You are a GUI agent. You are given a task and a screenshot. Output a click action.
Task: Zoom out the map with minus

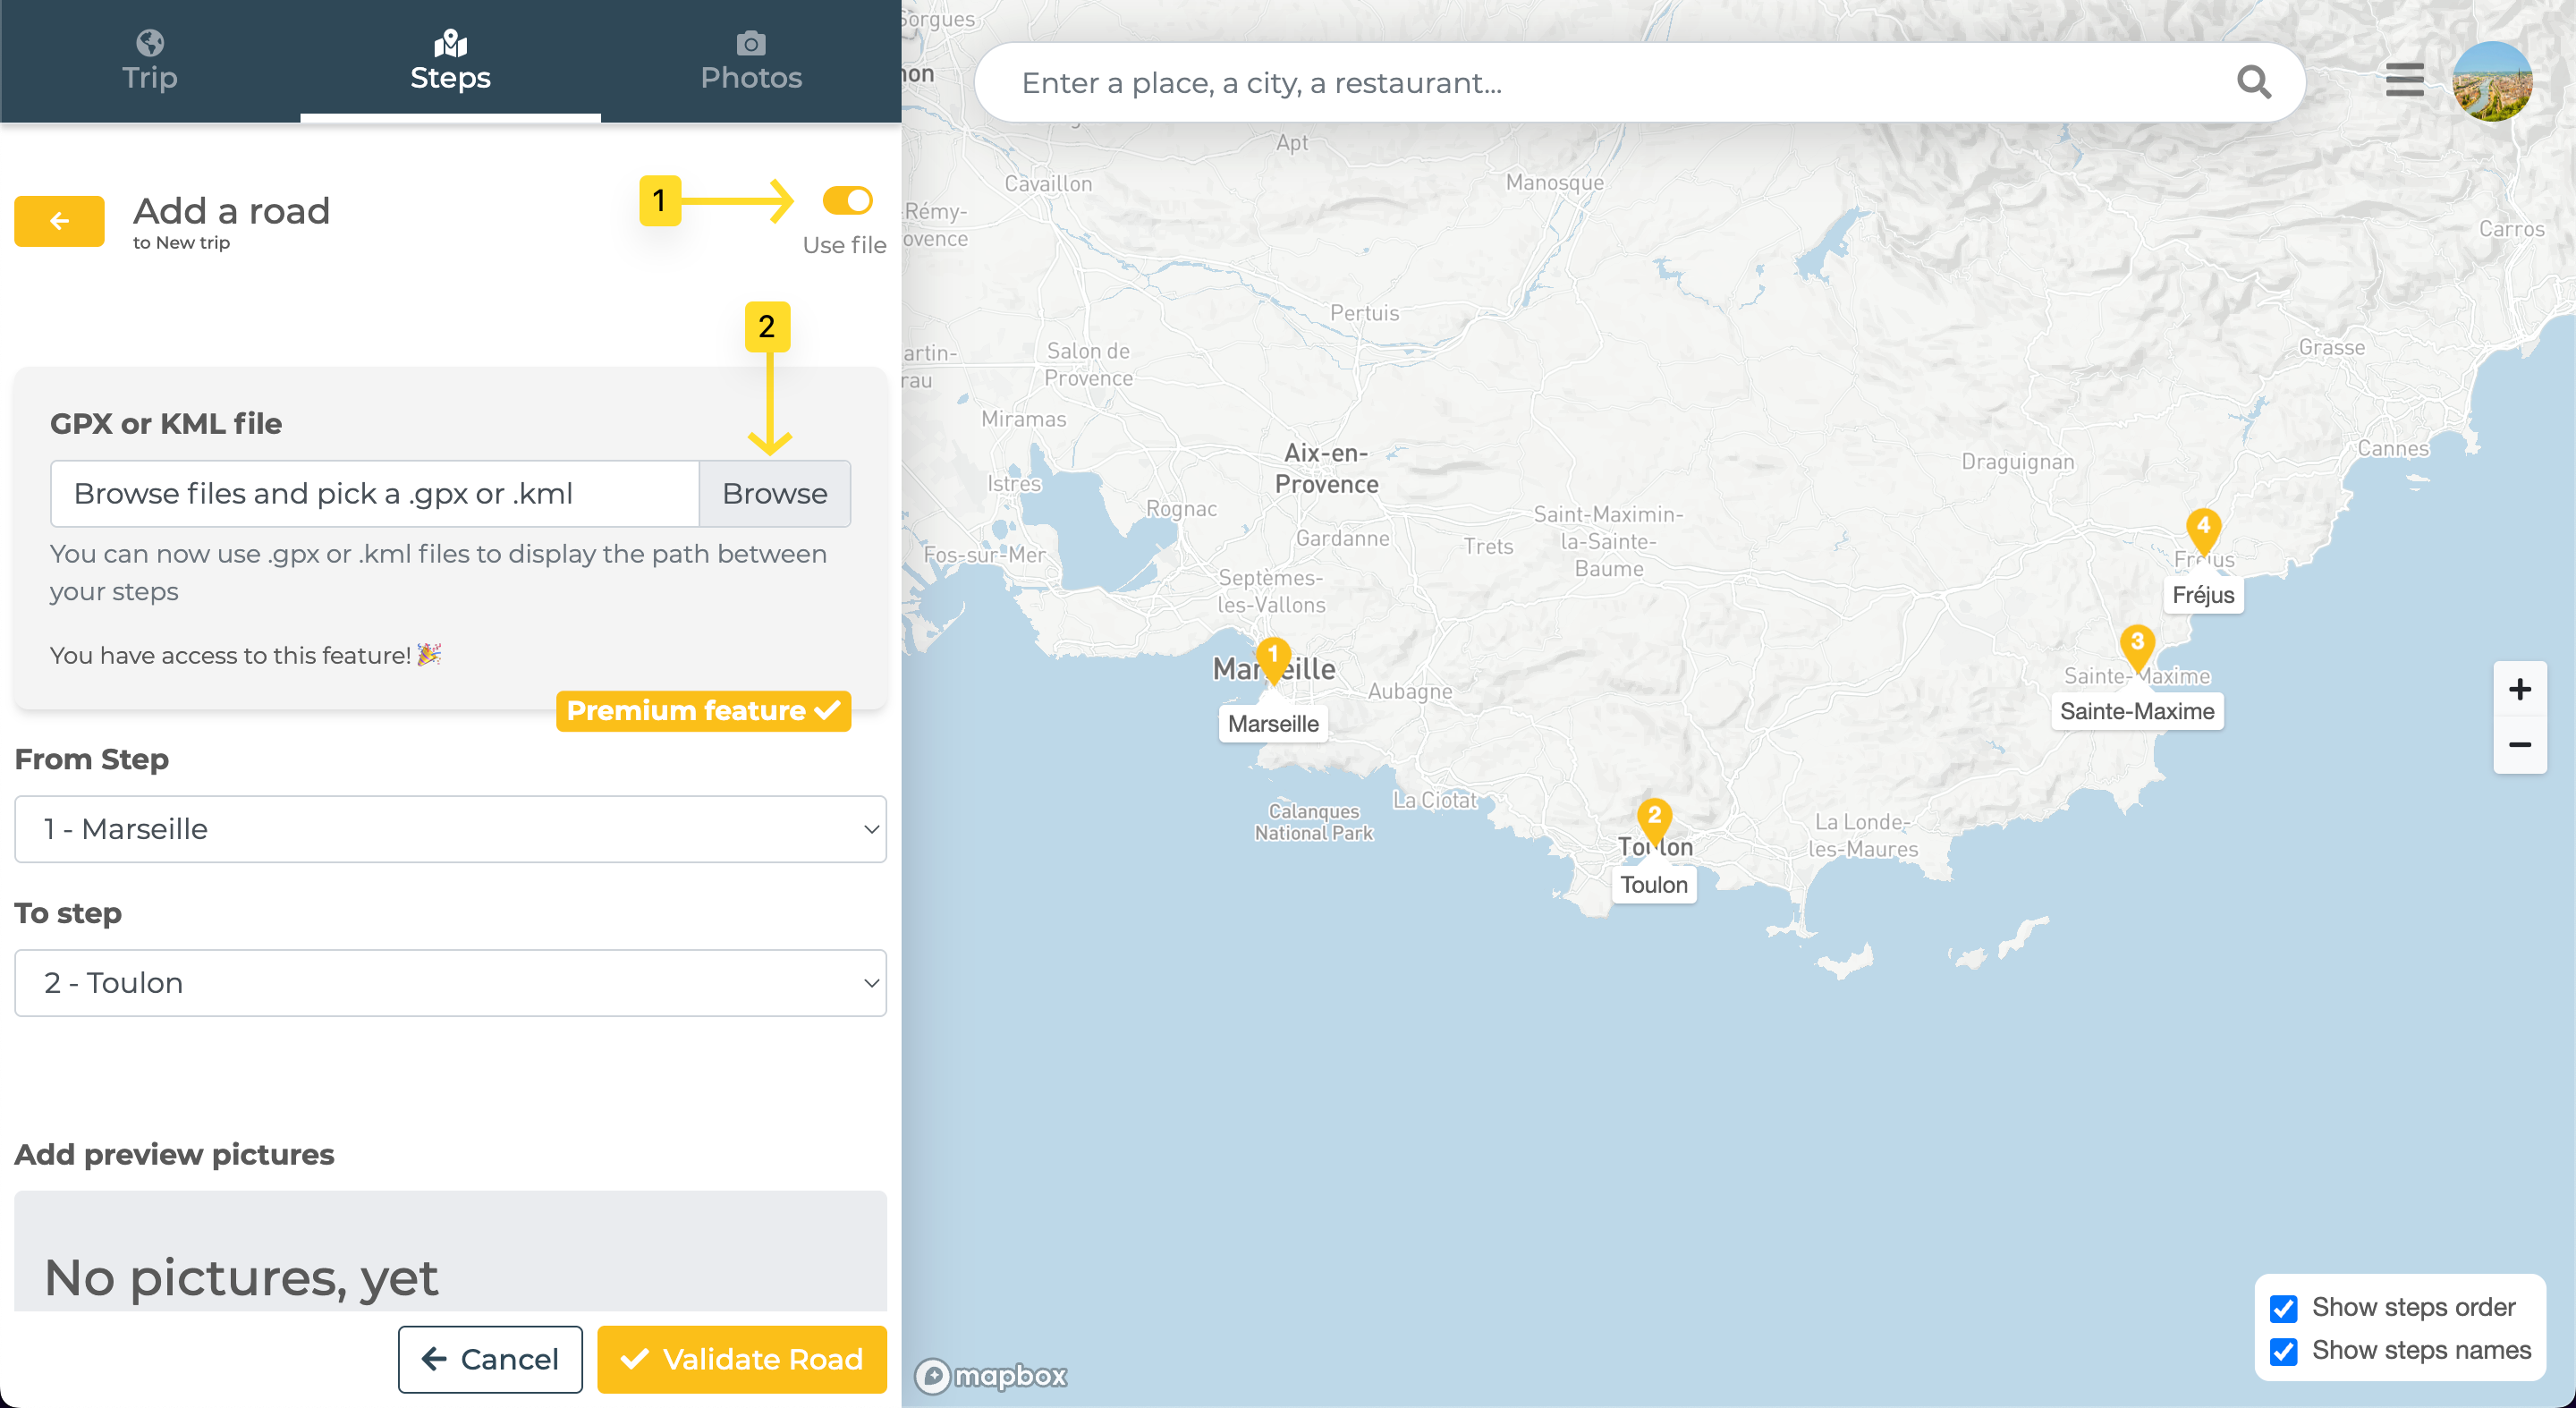tap(2519, 745)
